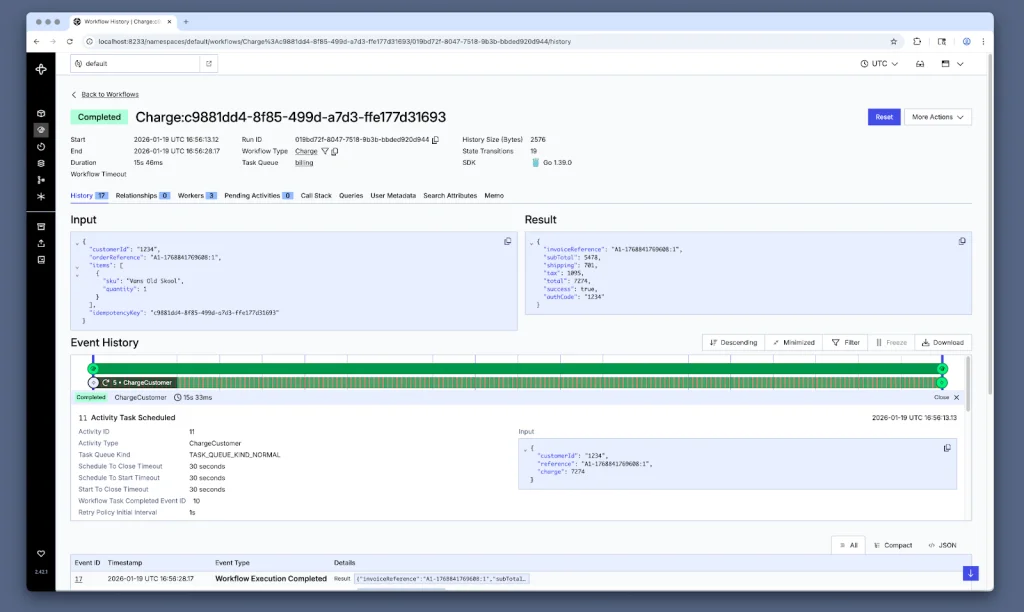Image resolution: width=1024 pixels, height=612 pixels.
Task: Open the UTC timezone dropdown
Action: (x=880, y=62)
